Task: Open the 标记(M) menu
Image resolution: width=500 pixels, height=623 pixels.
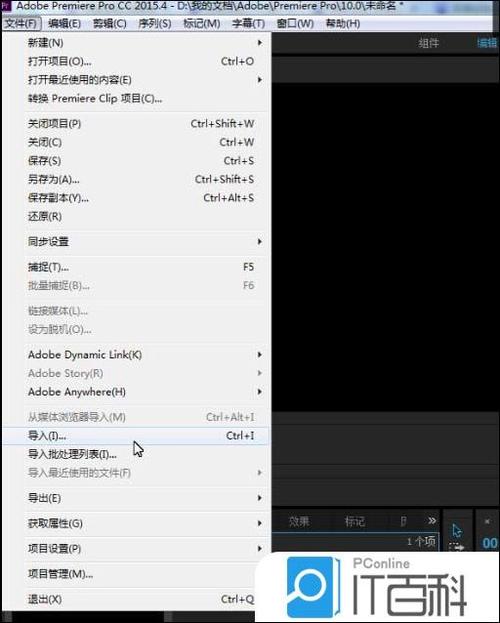Action: coord(202,23)
